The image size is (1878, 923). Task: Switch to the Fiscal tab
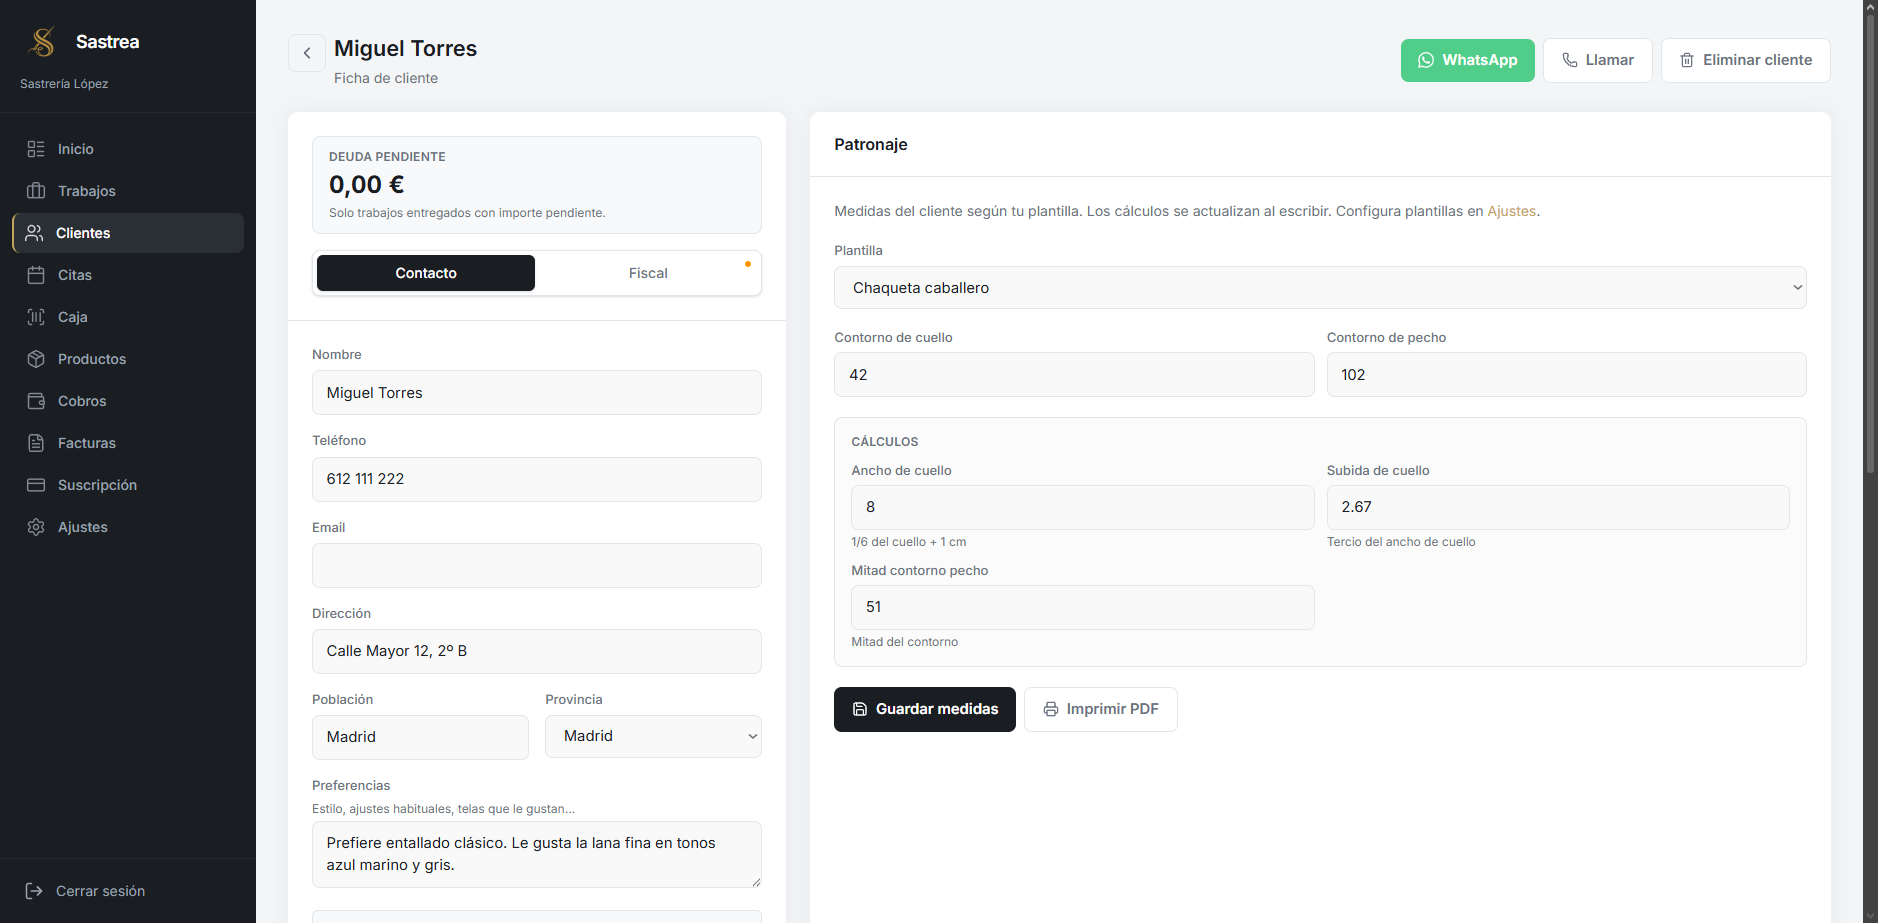point(648,273)
